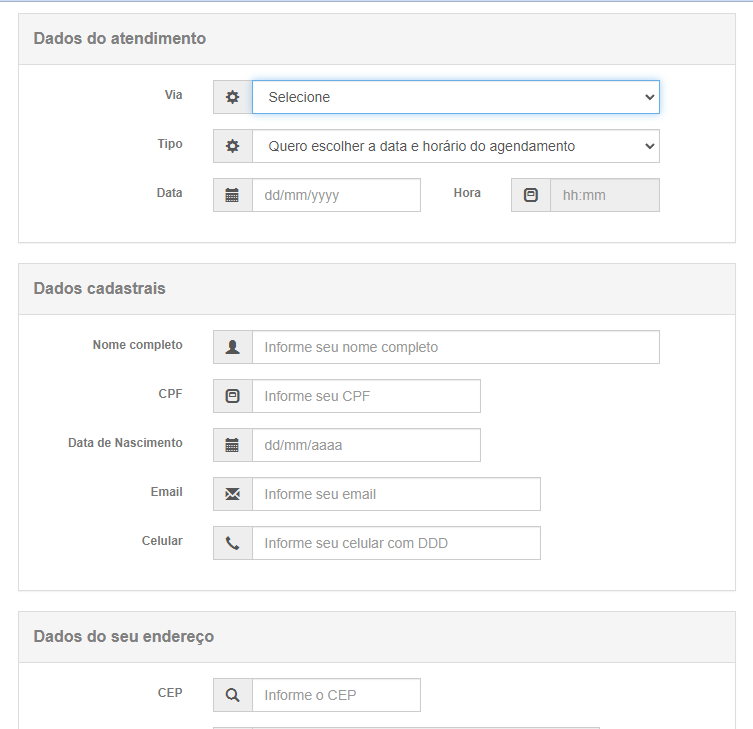
Task: Click the person icon beside Nome completo
Action: click(233, 347)
